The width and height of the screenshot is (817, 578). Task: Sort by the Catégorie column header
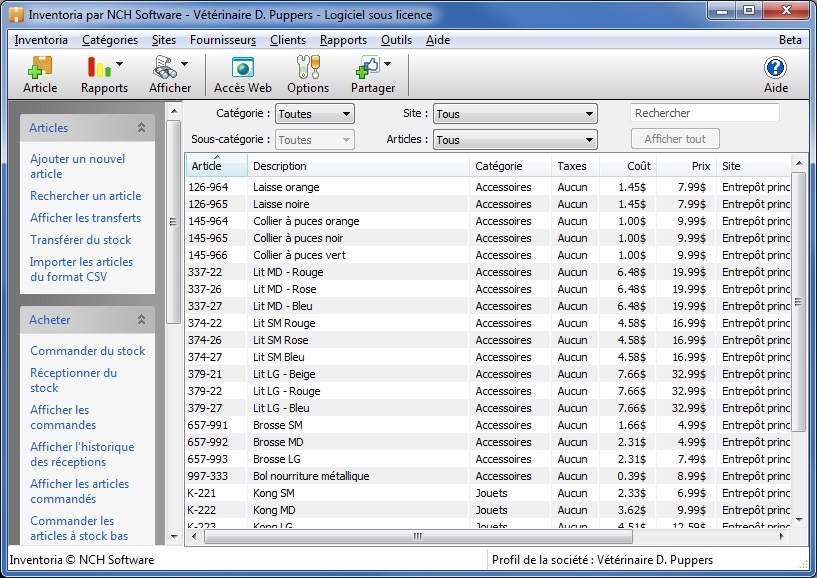click(511, 166)
